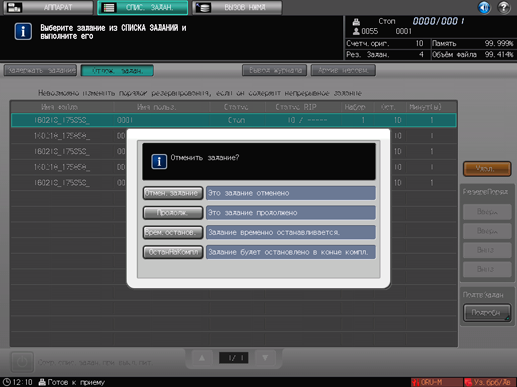Click the Счетч. ориг. counter value
Image resolution: width=517 pixels, height=387 pixels.
(x=419, y=43)
